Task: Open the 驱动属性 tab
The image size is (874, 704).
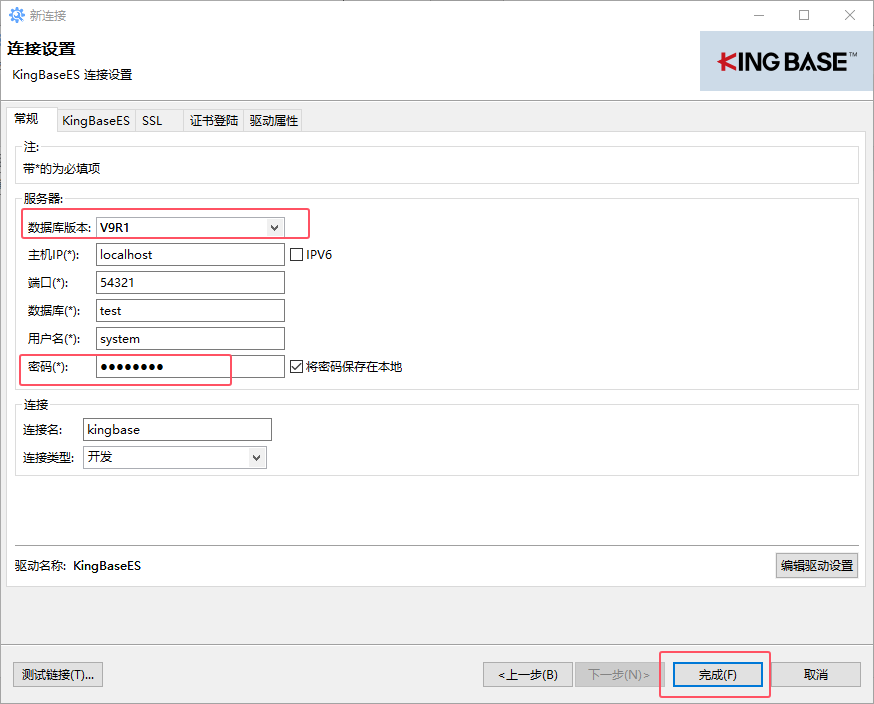Action: tap(273, 121)
